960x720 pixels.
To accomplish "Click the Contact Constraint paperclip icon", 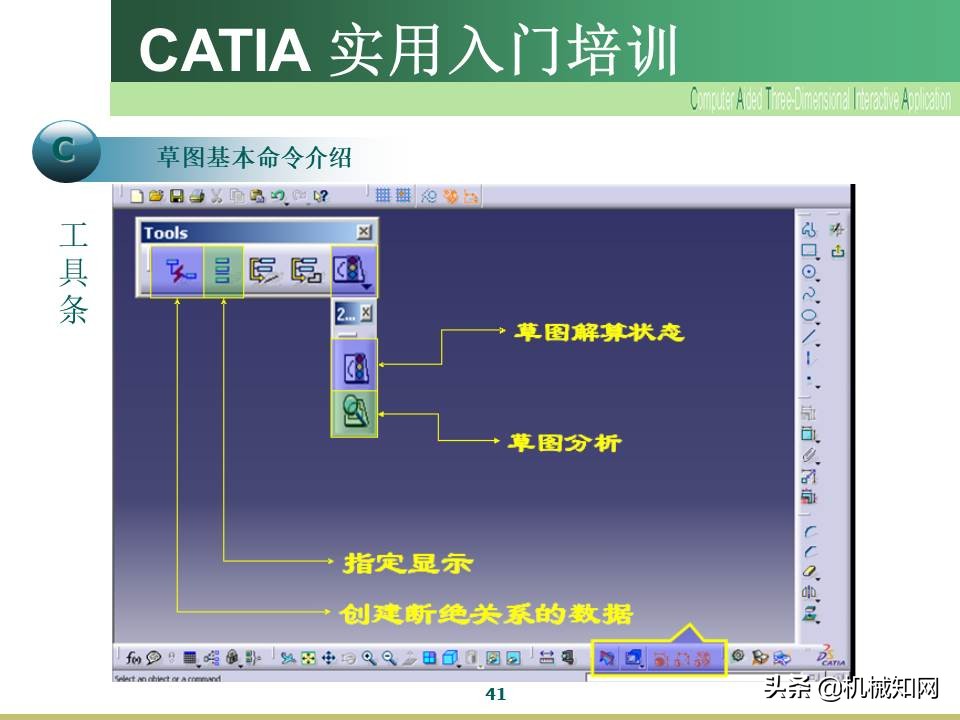I will (x=809, y=455).
